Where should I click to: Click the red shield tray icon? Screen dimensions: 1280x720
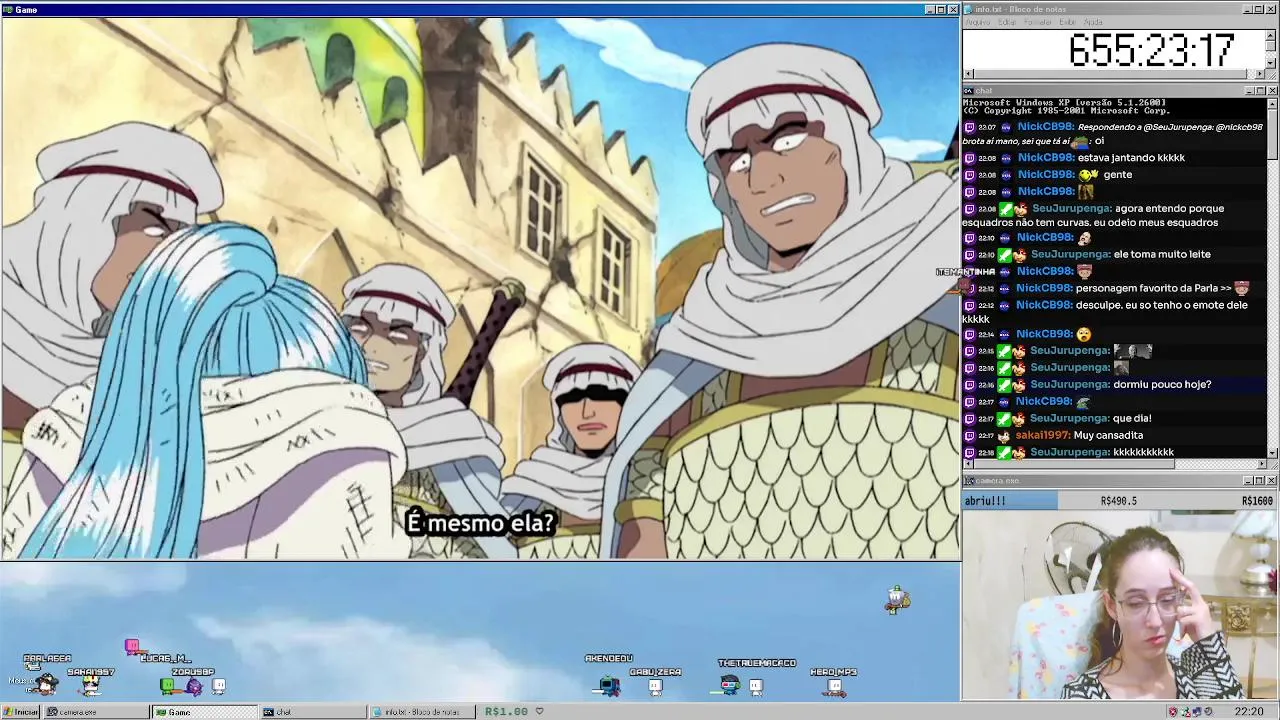[1173, 712]
